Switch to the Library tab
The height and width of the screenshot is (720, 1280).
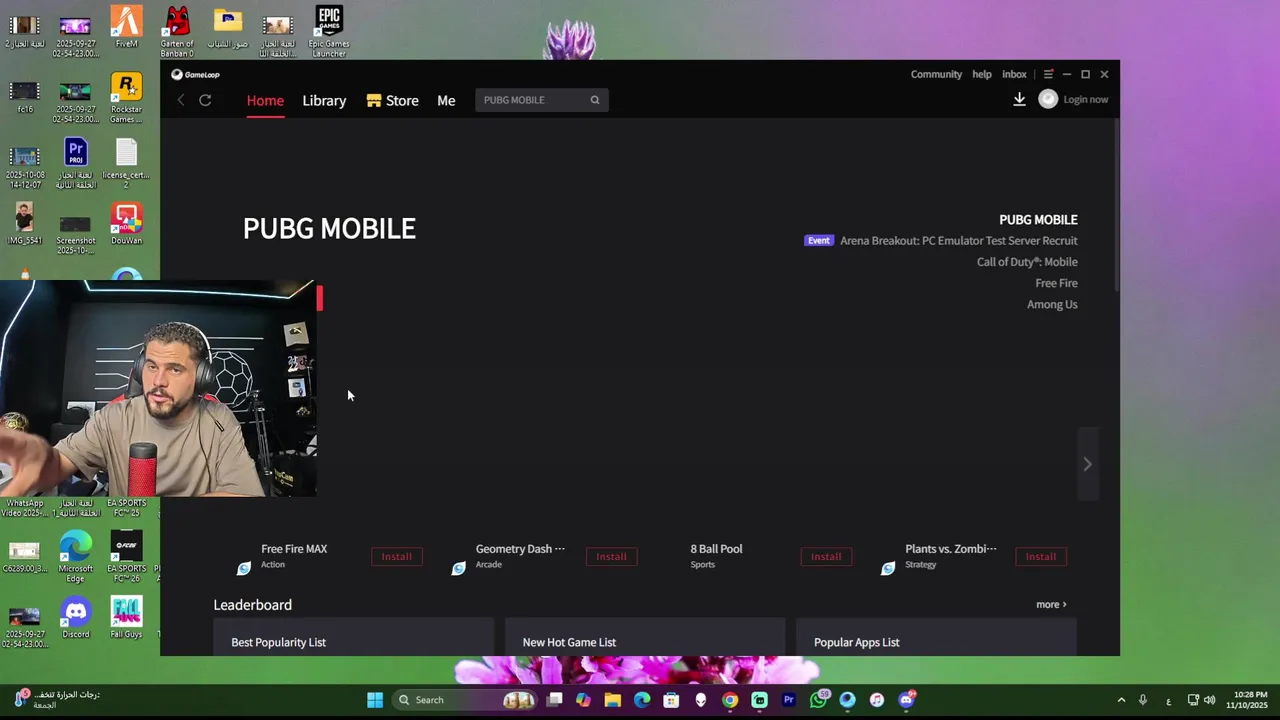pos(324,100)
